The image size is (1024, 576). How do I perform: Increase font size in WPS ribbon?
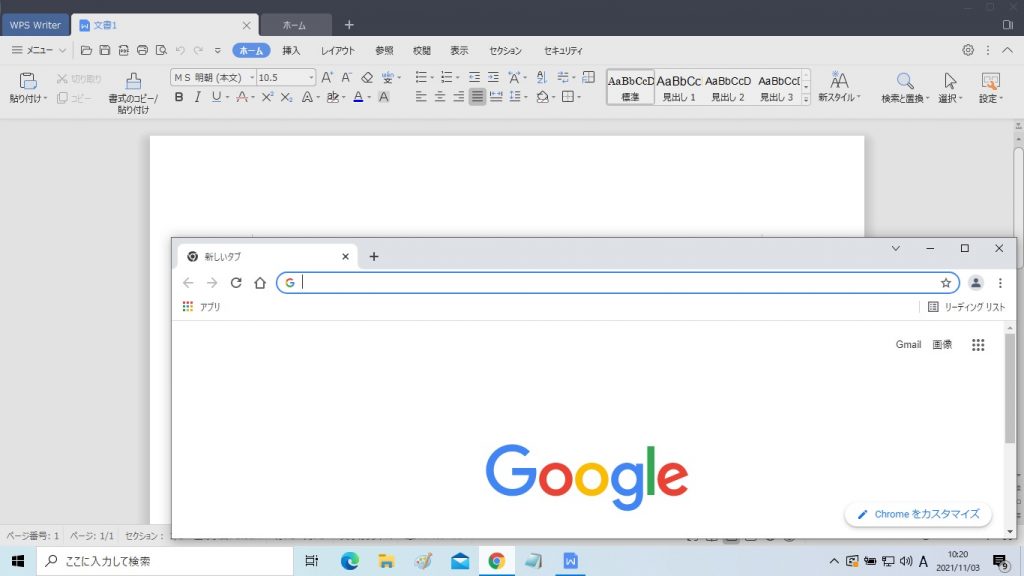coord(327,77)
